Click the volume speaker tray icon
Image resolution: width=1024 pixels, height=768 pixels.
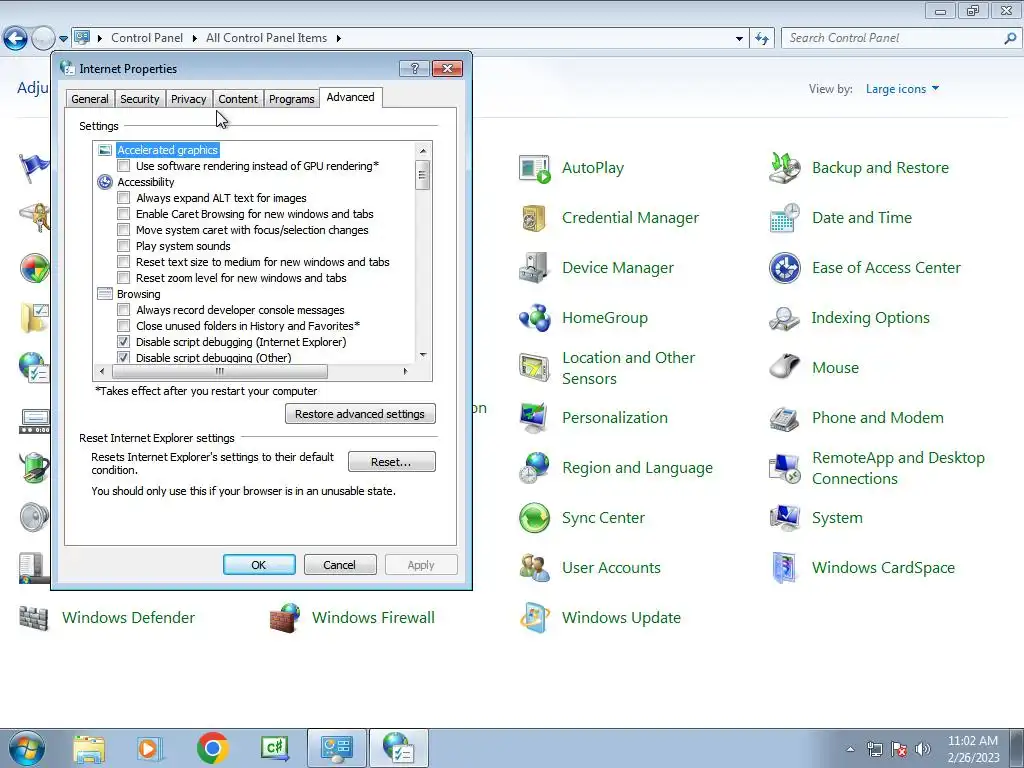(923, 749)
